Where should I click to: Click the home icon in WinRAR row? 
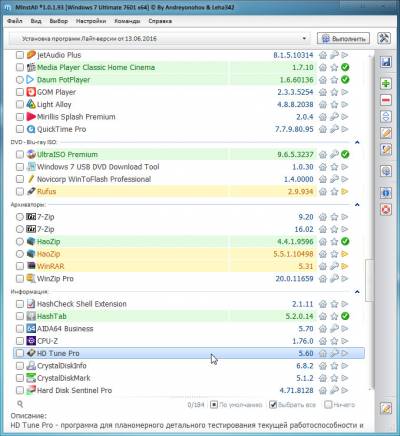click(323, 266)
